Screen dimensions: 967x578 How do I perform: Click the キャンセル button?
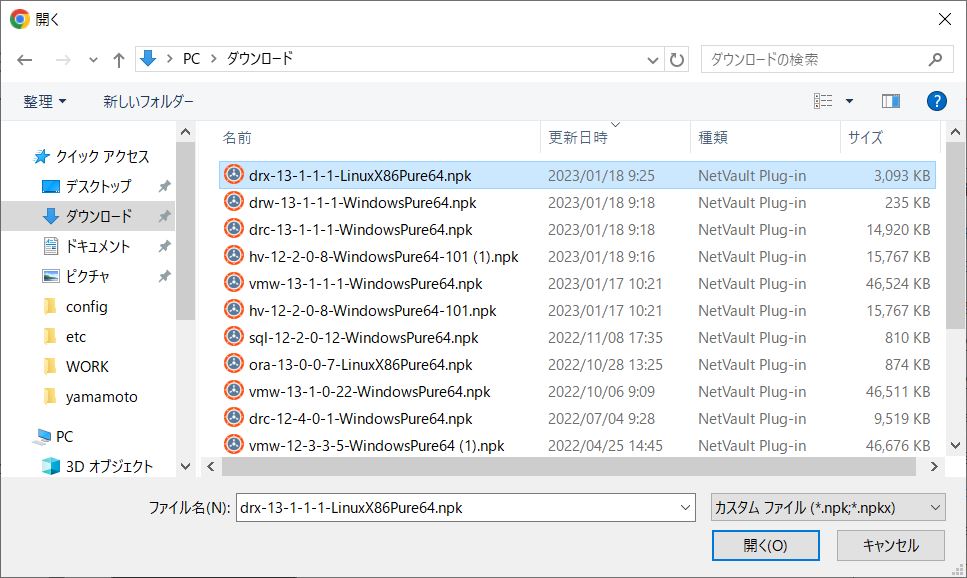point(891,545)
